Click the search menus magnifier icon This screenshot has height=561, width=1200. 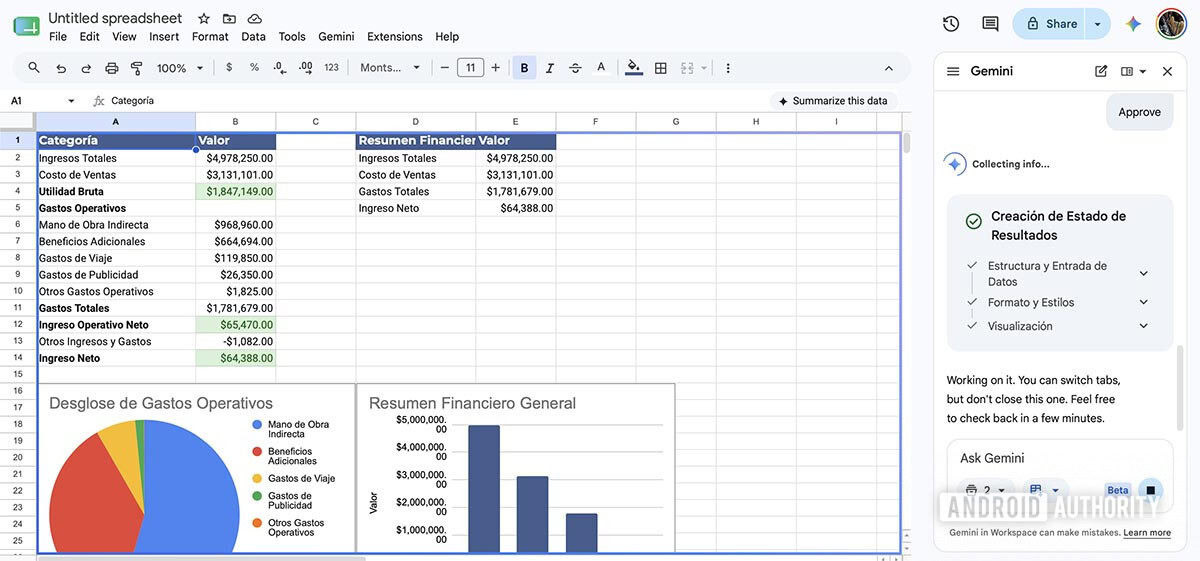click(x=34, y=68)
